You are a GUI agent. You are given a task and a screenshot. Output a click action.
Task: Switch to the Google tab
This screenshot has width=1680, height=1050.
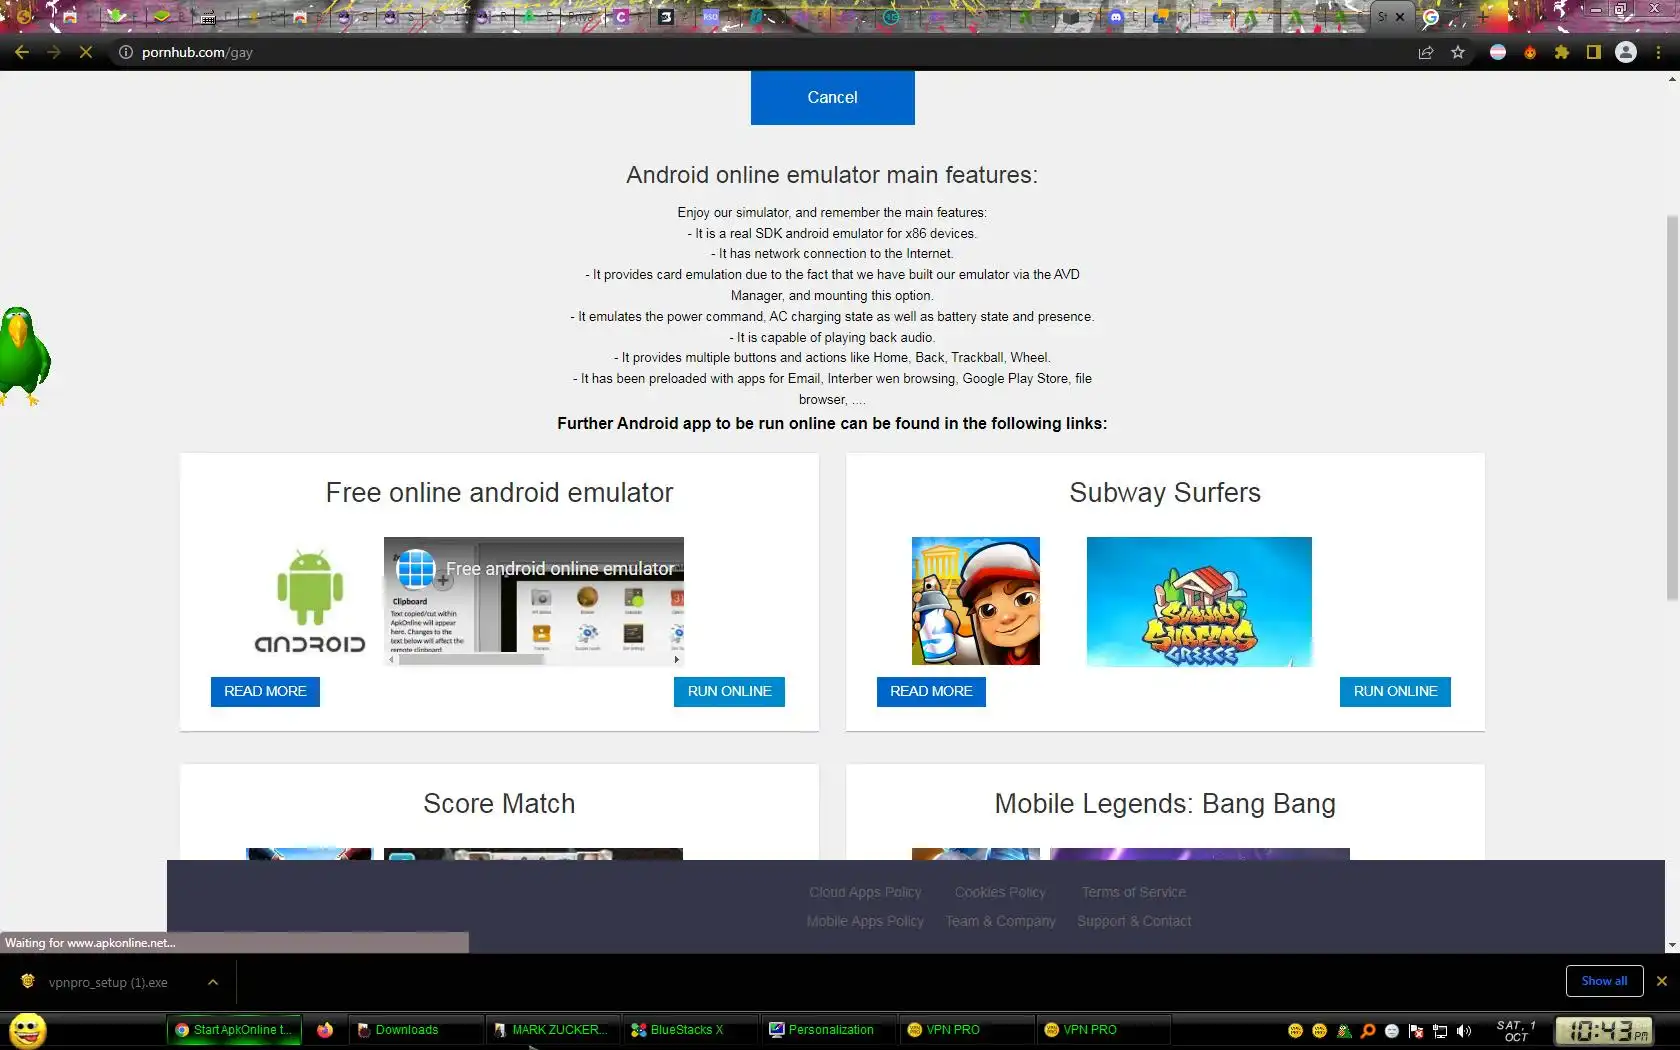(1431, 16)
